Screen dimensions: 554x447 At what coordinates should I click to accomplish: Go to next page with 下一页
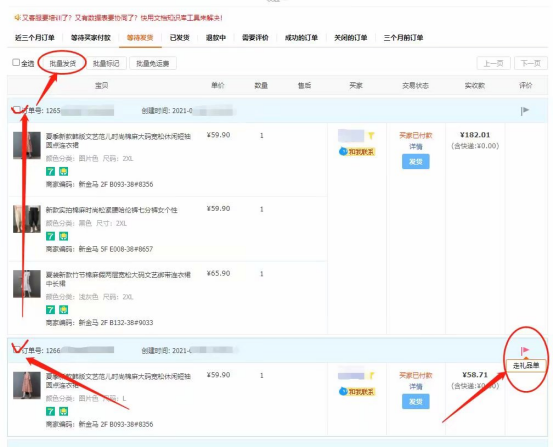click(x=531, y=64)
